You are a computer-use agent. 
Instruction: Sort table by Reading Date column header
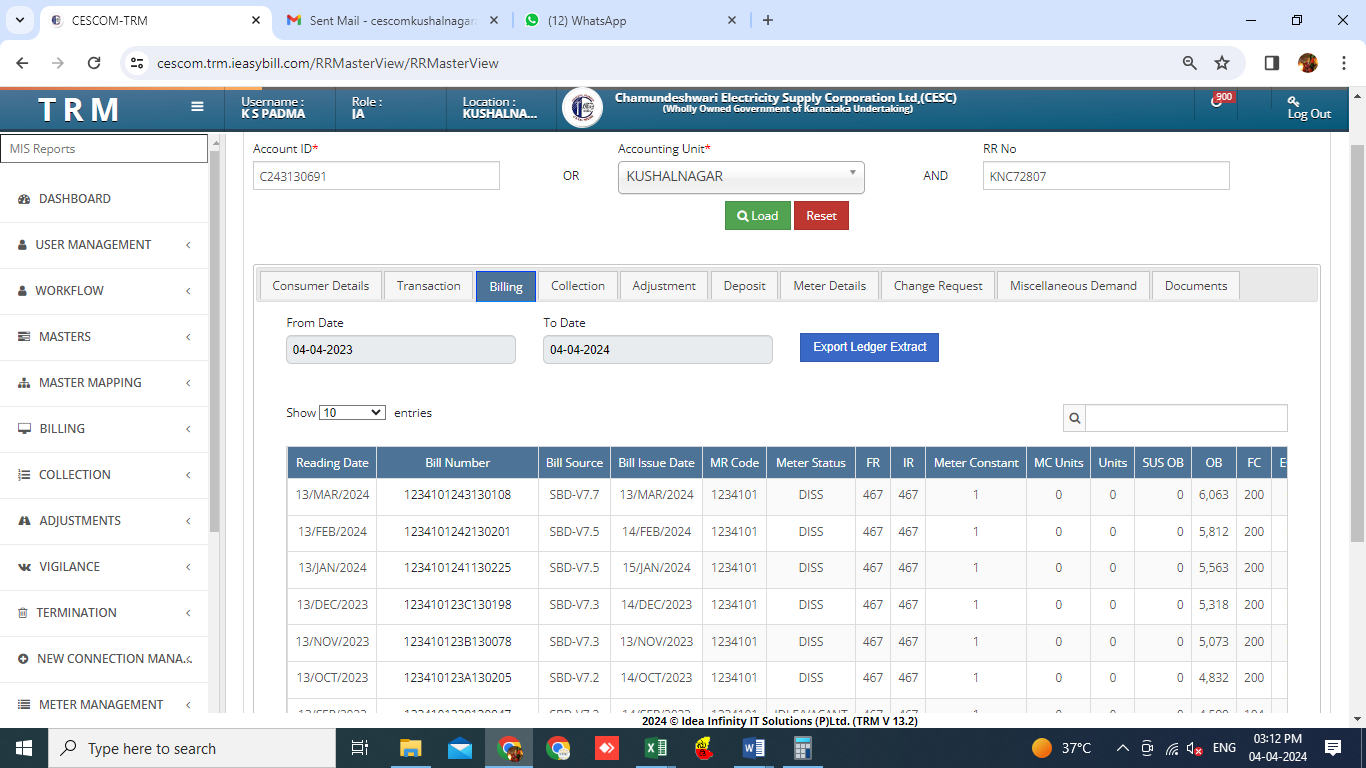click(332, 462)
